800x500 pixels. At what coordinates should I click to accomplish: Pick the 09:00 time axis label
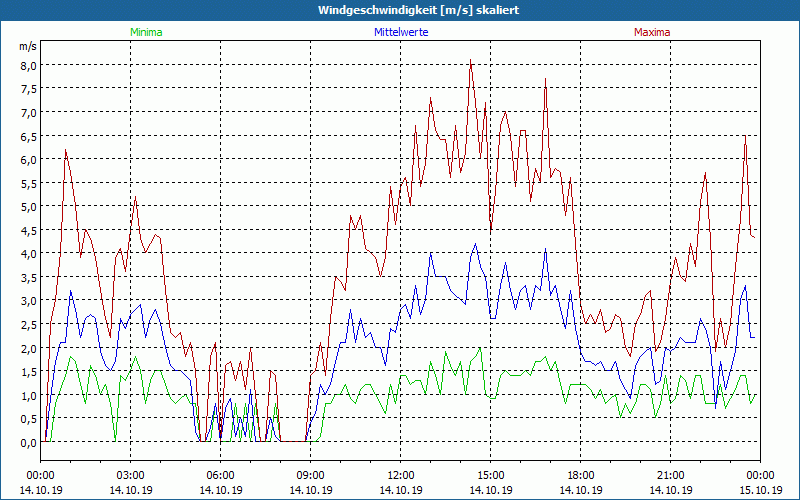pos(310,475)
